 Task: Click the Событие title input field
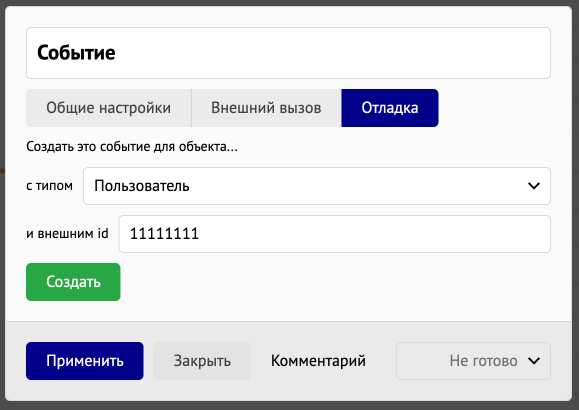click(x=288, y=53)
